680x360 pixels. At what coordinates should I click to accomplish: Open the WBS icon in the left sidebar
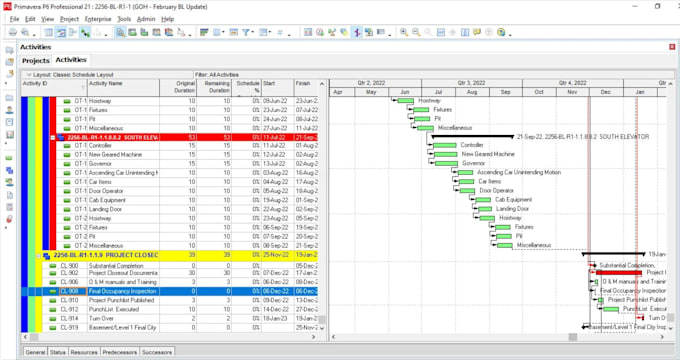pos(9,170)
